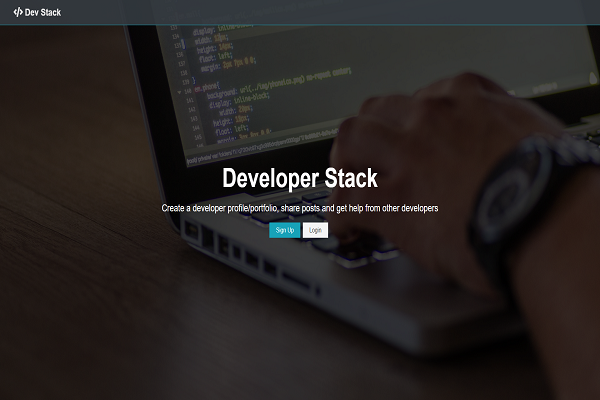The image size is (600, 400).
Task: Open the Dev Stack brand link
Action: [x=37, y=12]
